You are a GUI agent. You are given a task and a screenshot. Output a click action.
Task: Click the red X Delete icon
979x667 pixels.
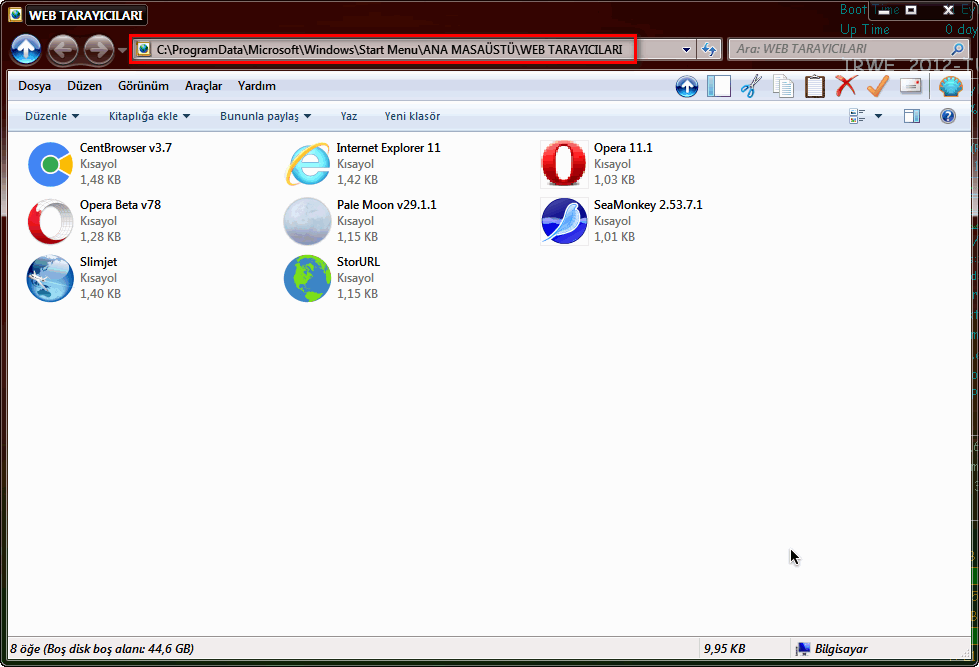(846, 86)
